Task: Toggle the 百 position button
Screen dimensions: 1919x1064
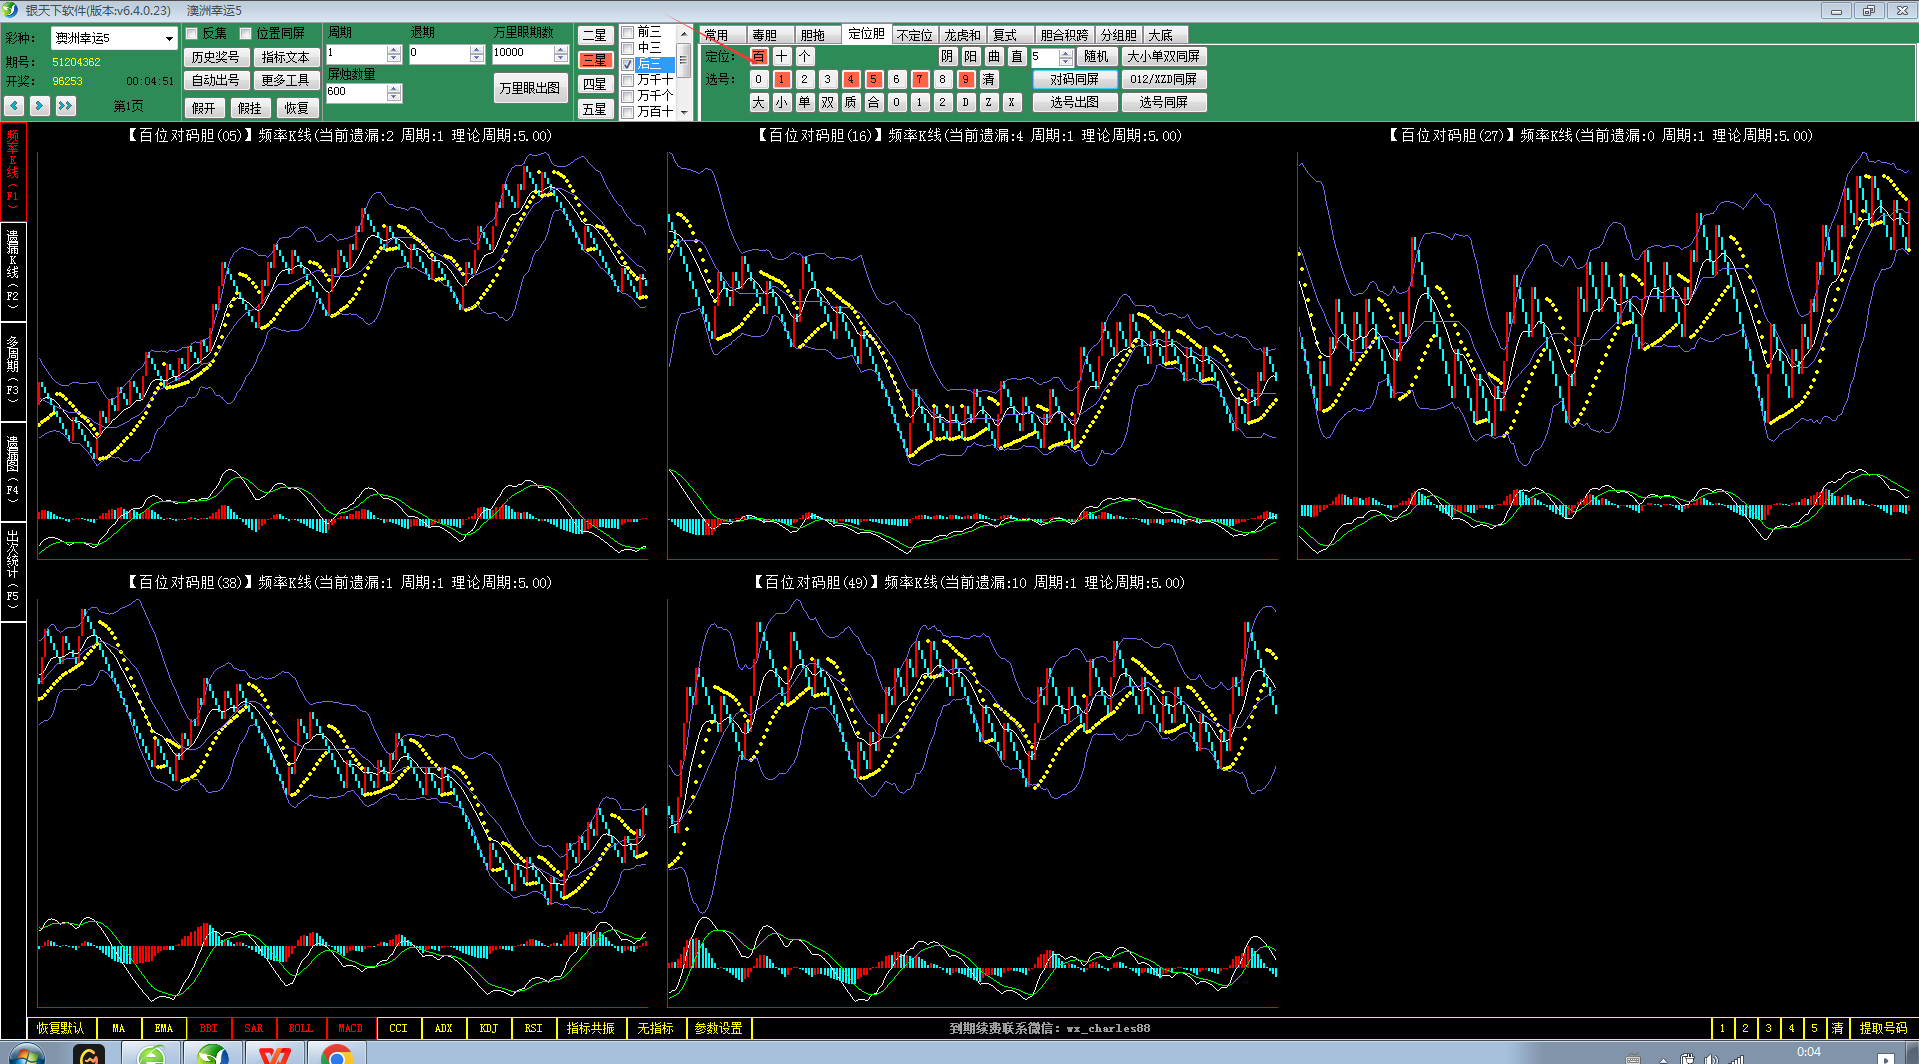Action: 759,57
